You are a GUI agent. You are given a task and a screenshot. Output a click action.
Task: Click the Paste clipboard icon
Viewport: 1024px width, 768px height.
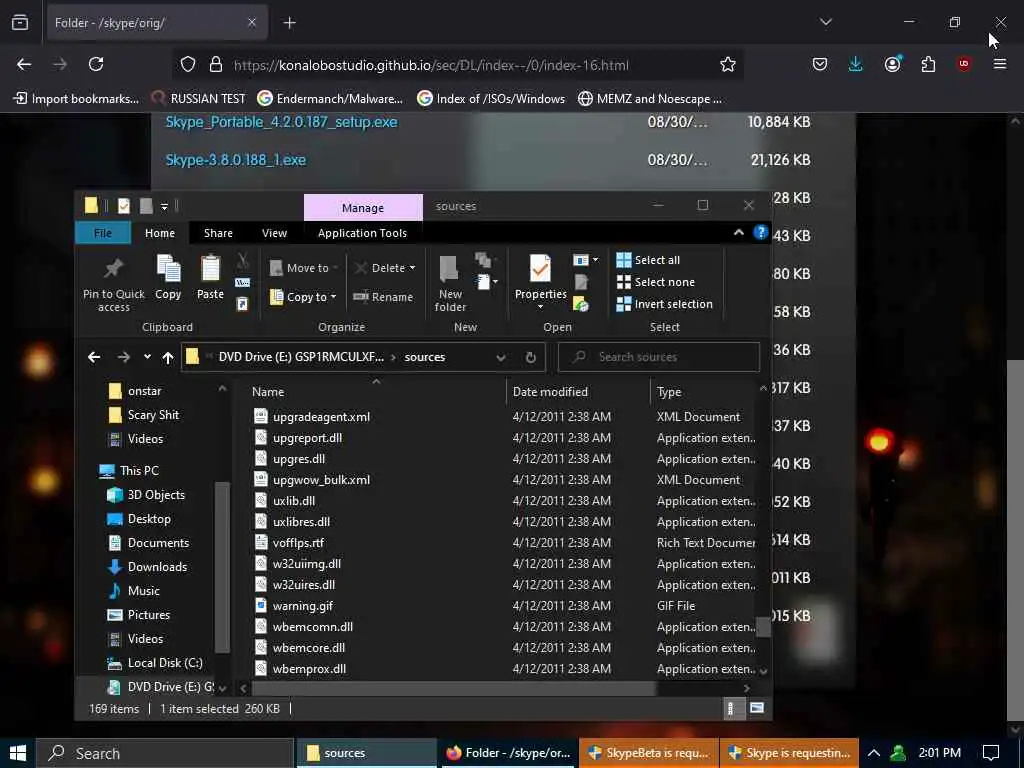coord(210,268)
